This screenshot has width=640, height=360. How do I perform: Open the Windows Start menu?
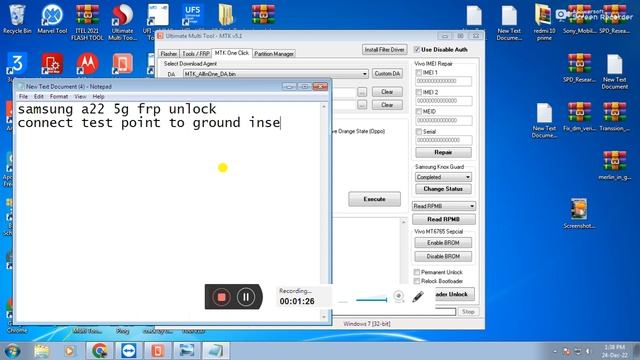click(x=13, y=351)
